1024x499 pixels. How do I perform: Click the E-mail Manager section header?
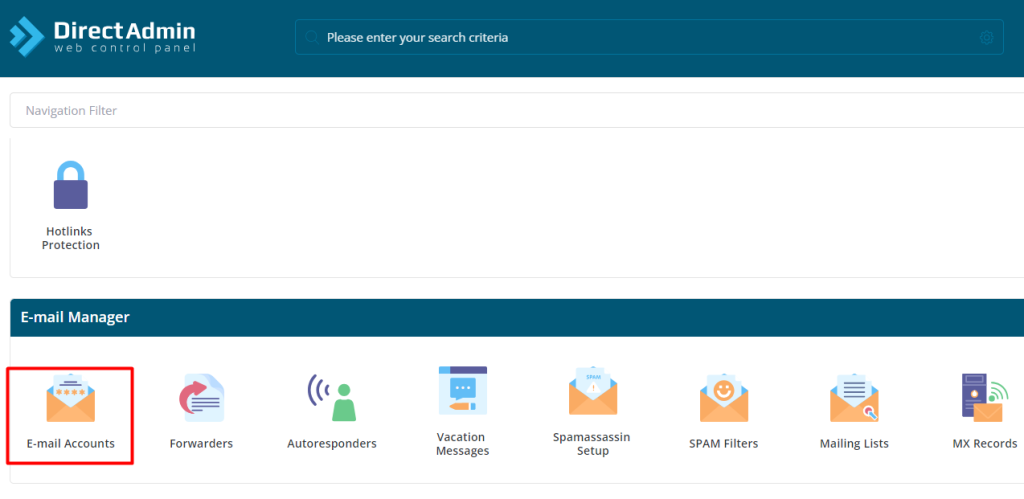pos(75,317)
